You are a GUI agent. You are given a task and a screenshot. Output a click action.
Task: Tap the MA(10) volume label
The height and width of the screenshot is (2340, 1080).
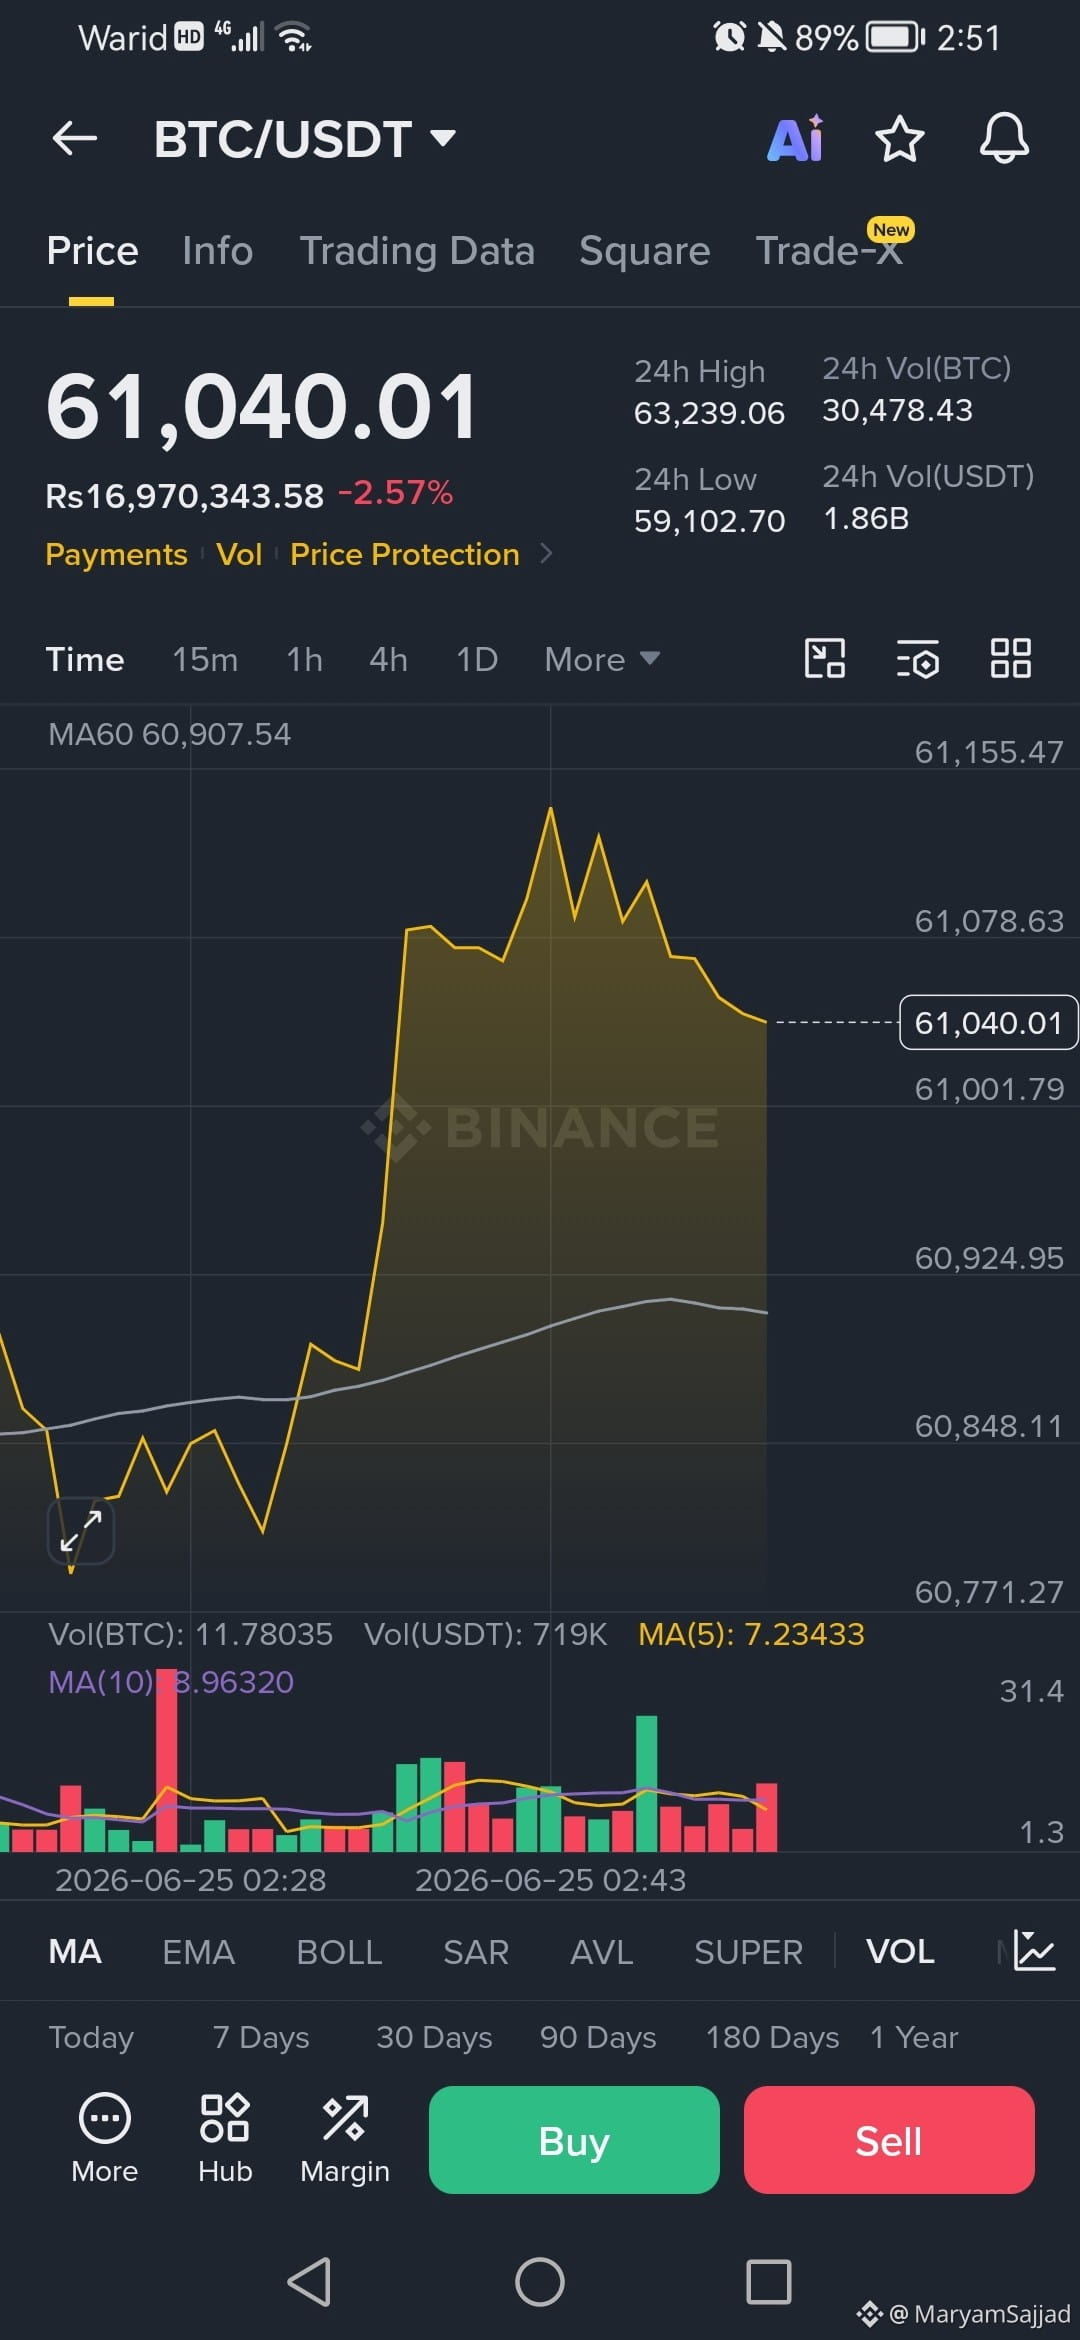(x=171, y=1682)
